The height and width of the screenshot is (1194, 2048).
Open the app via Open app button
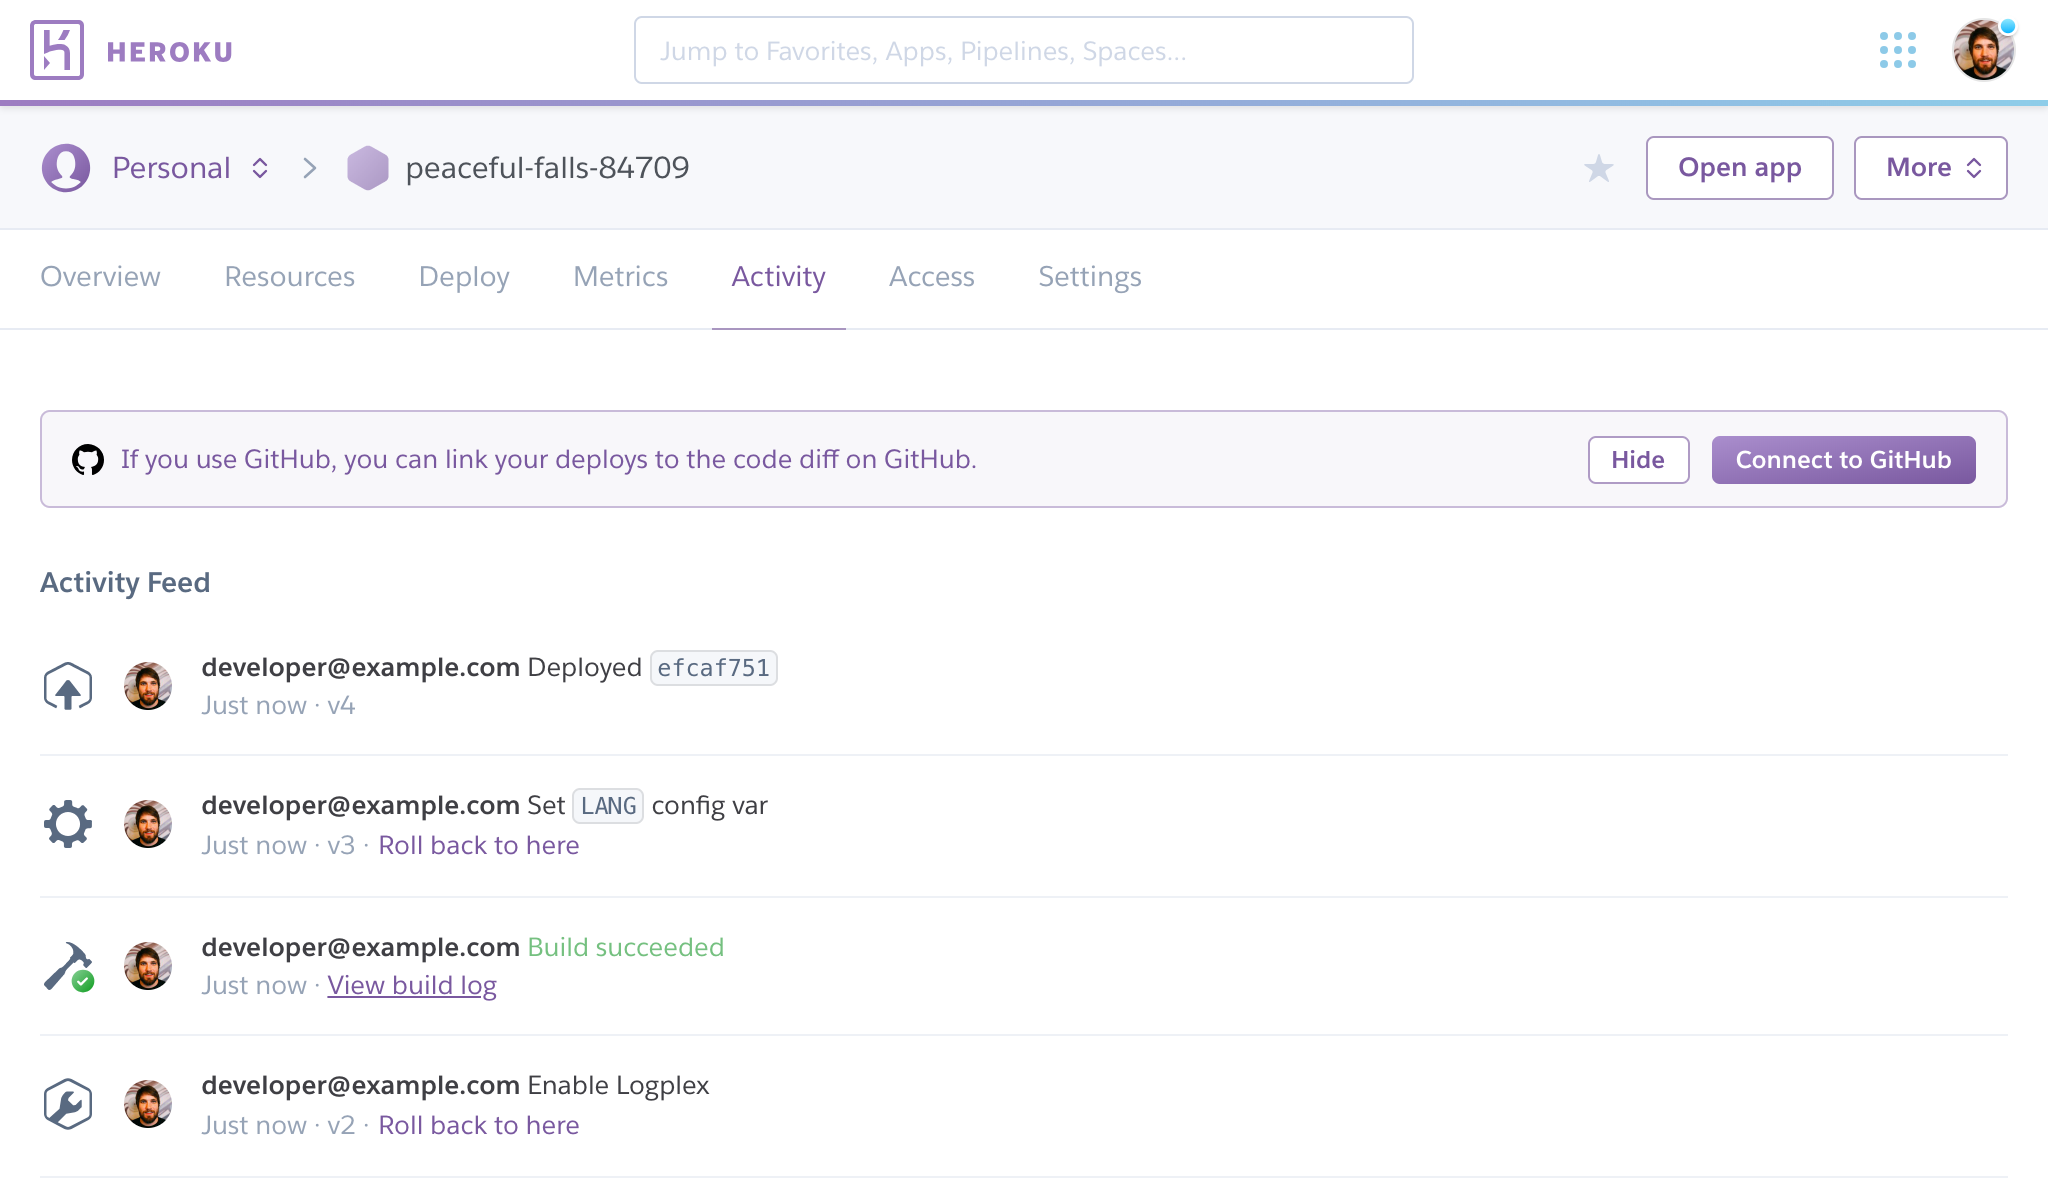[1740, 168]
